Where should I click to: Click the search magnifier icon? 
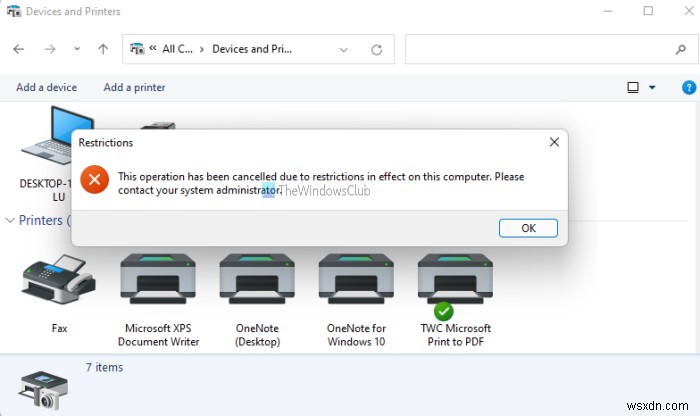coord(680,50)
